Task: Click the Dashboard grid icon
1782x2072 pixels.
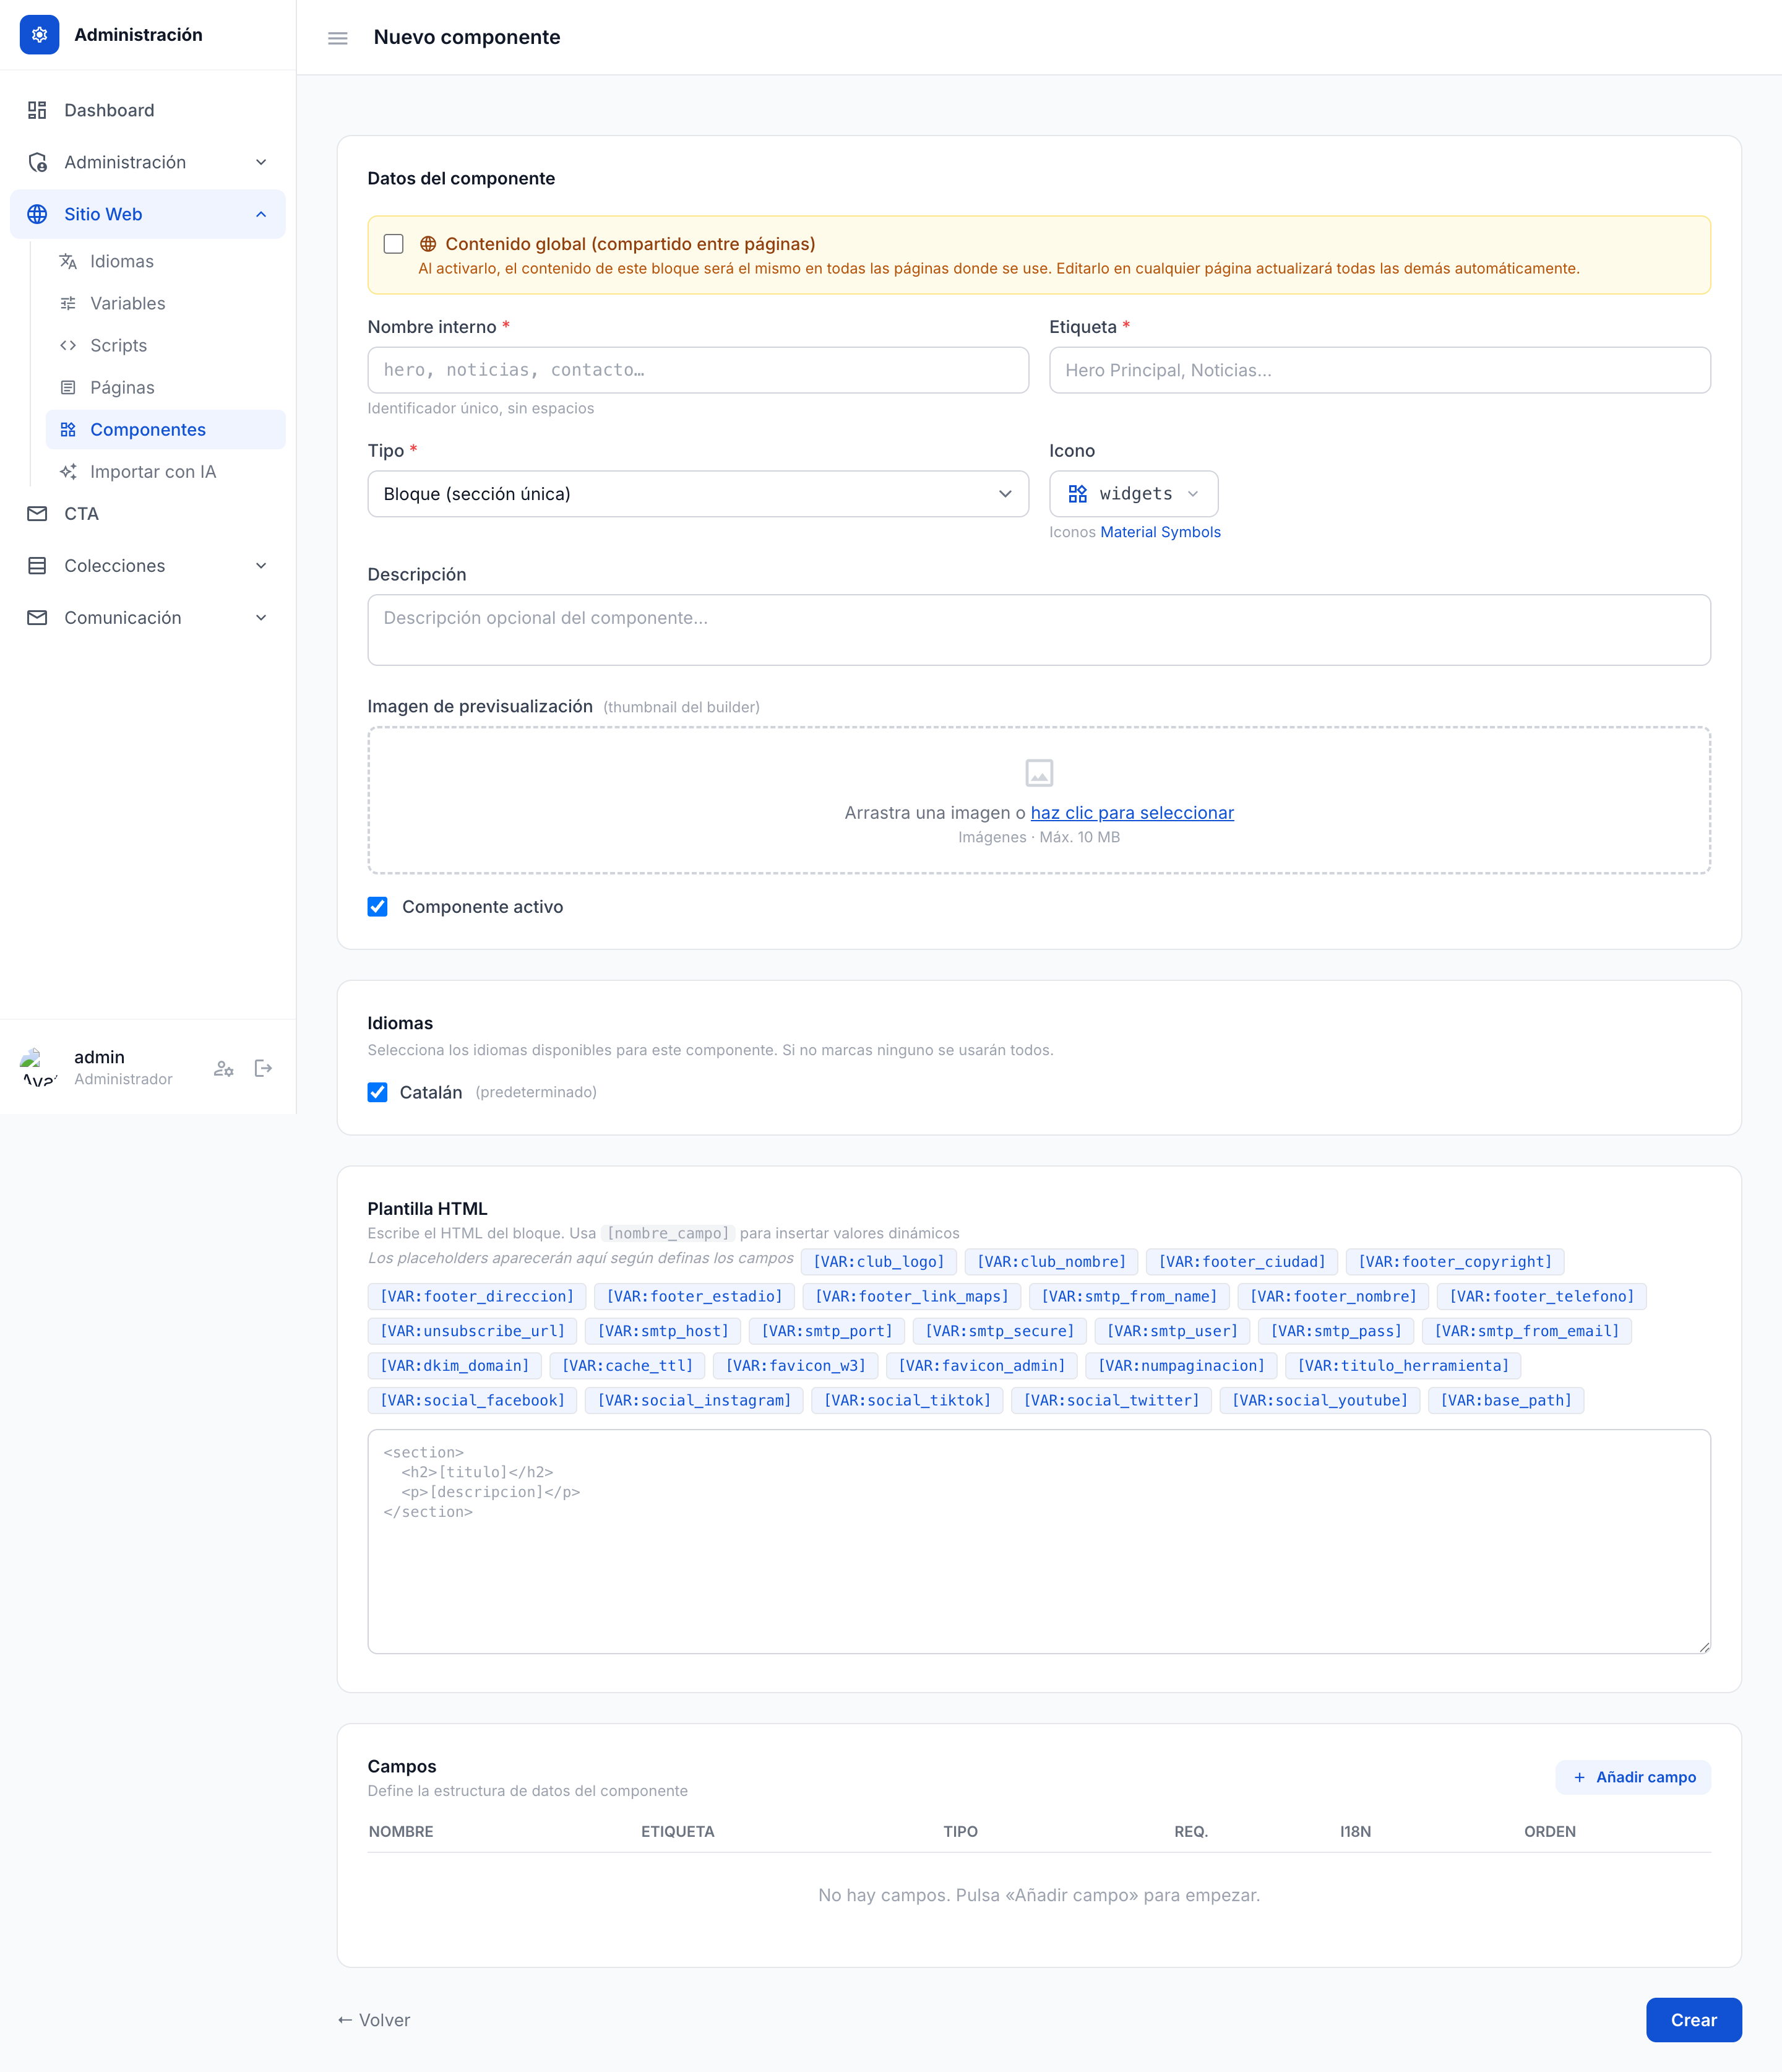Action: (37, 110)
